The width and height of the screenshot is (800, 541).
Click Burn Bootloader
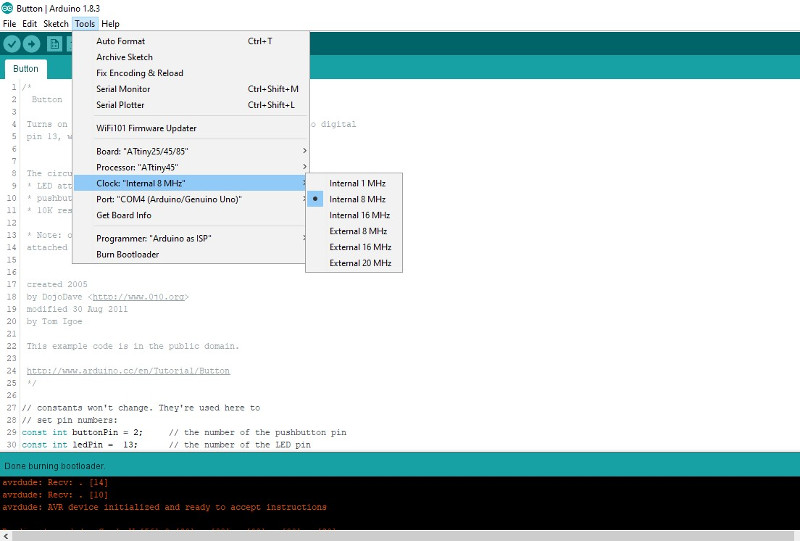[191, 254]
